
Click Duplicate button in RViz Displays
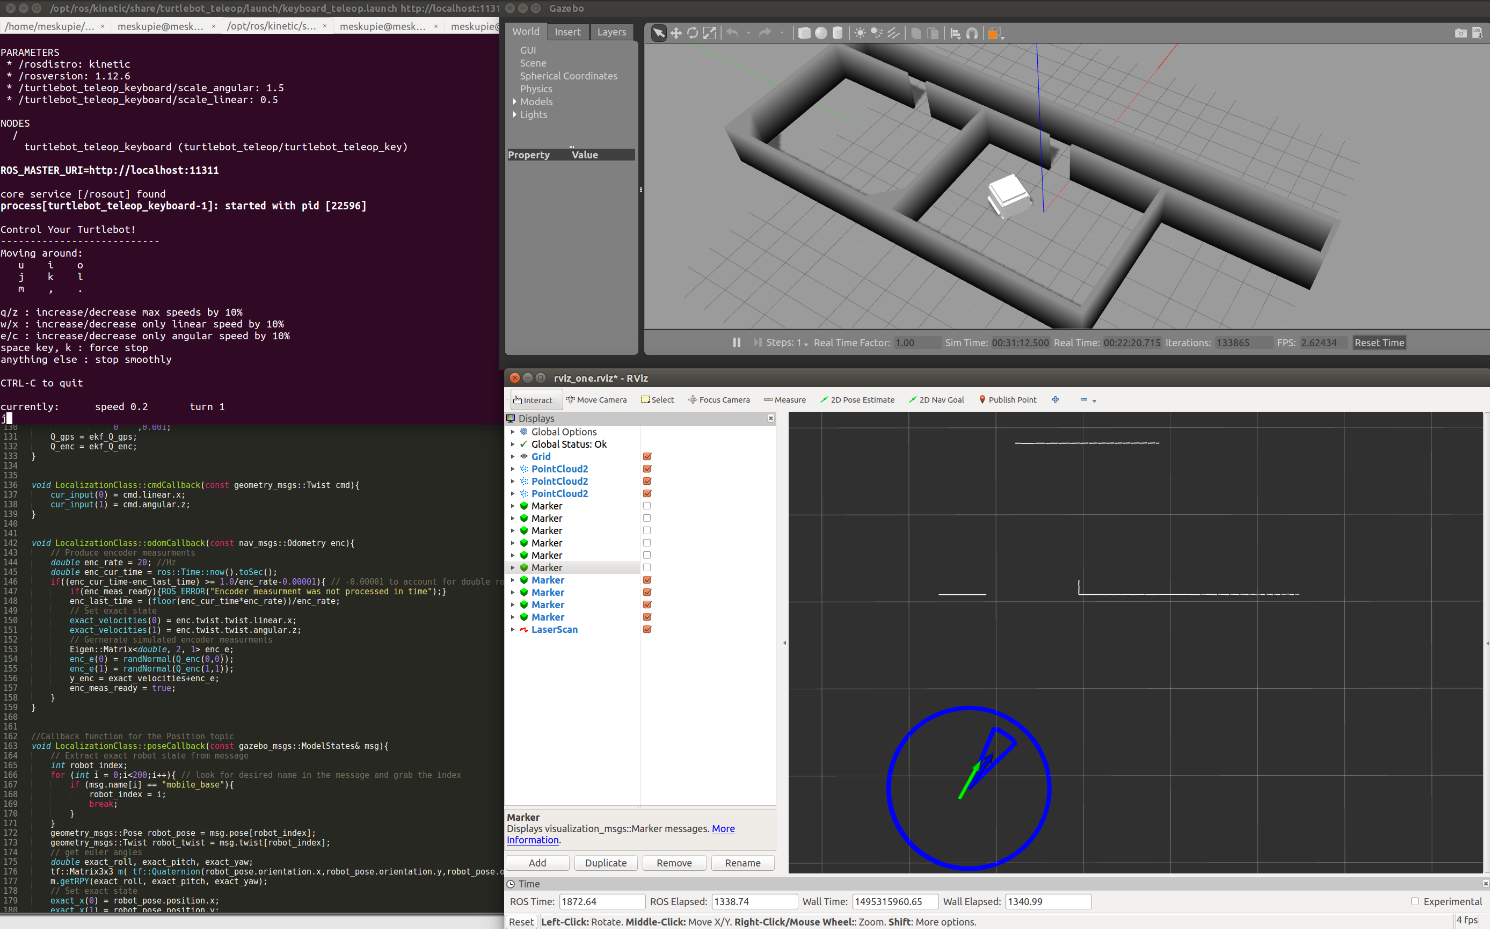coord(606,863)
